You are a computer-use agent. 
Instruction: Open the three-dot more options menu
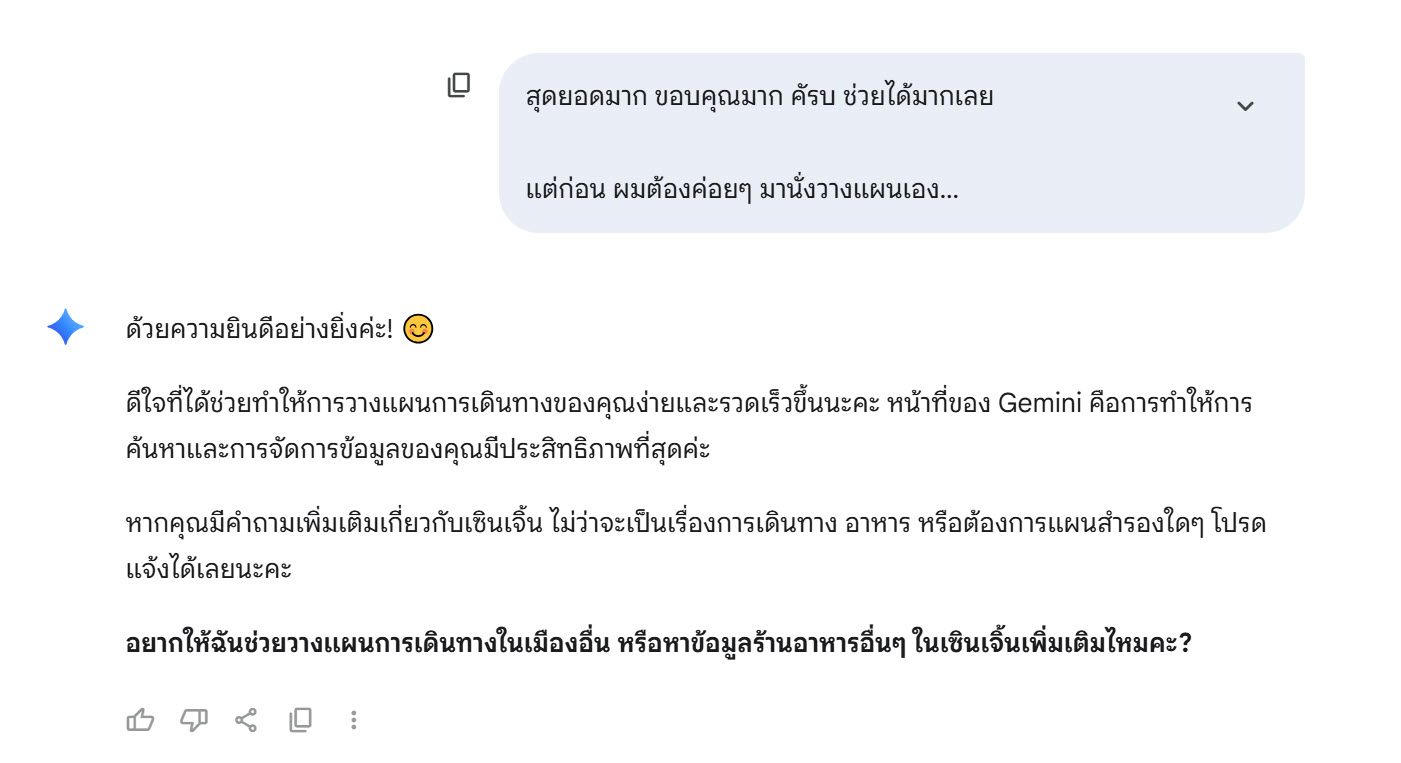pyautogui.click(x=353, y=719)
